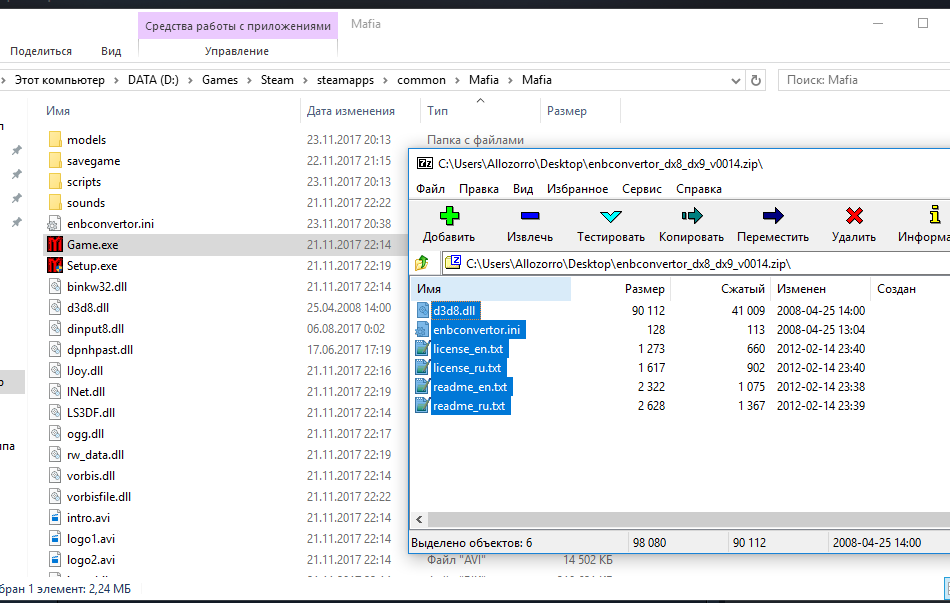The width and height of the screenshot is (950, 603).
Task: Select the binkw32.dll file icon
Action: click(x=55, y=287)
